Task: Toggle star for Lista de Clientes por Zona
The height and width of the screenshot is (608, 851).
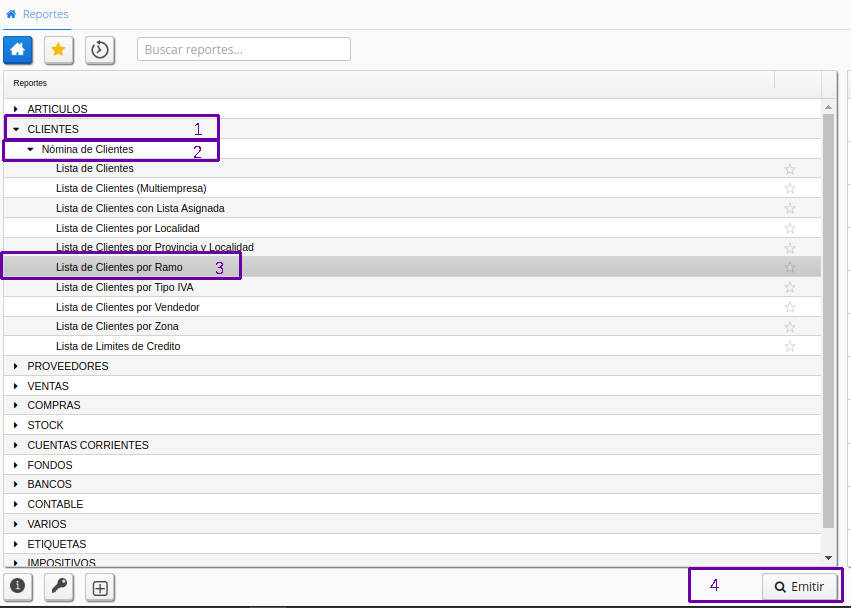Action: 790,327
